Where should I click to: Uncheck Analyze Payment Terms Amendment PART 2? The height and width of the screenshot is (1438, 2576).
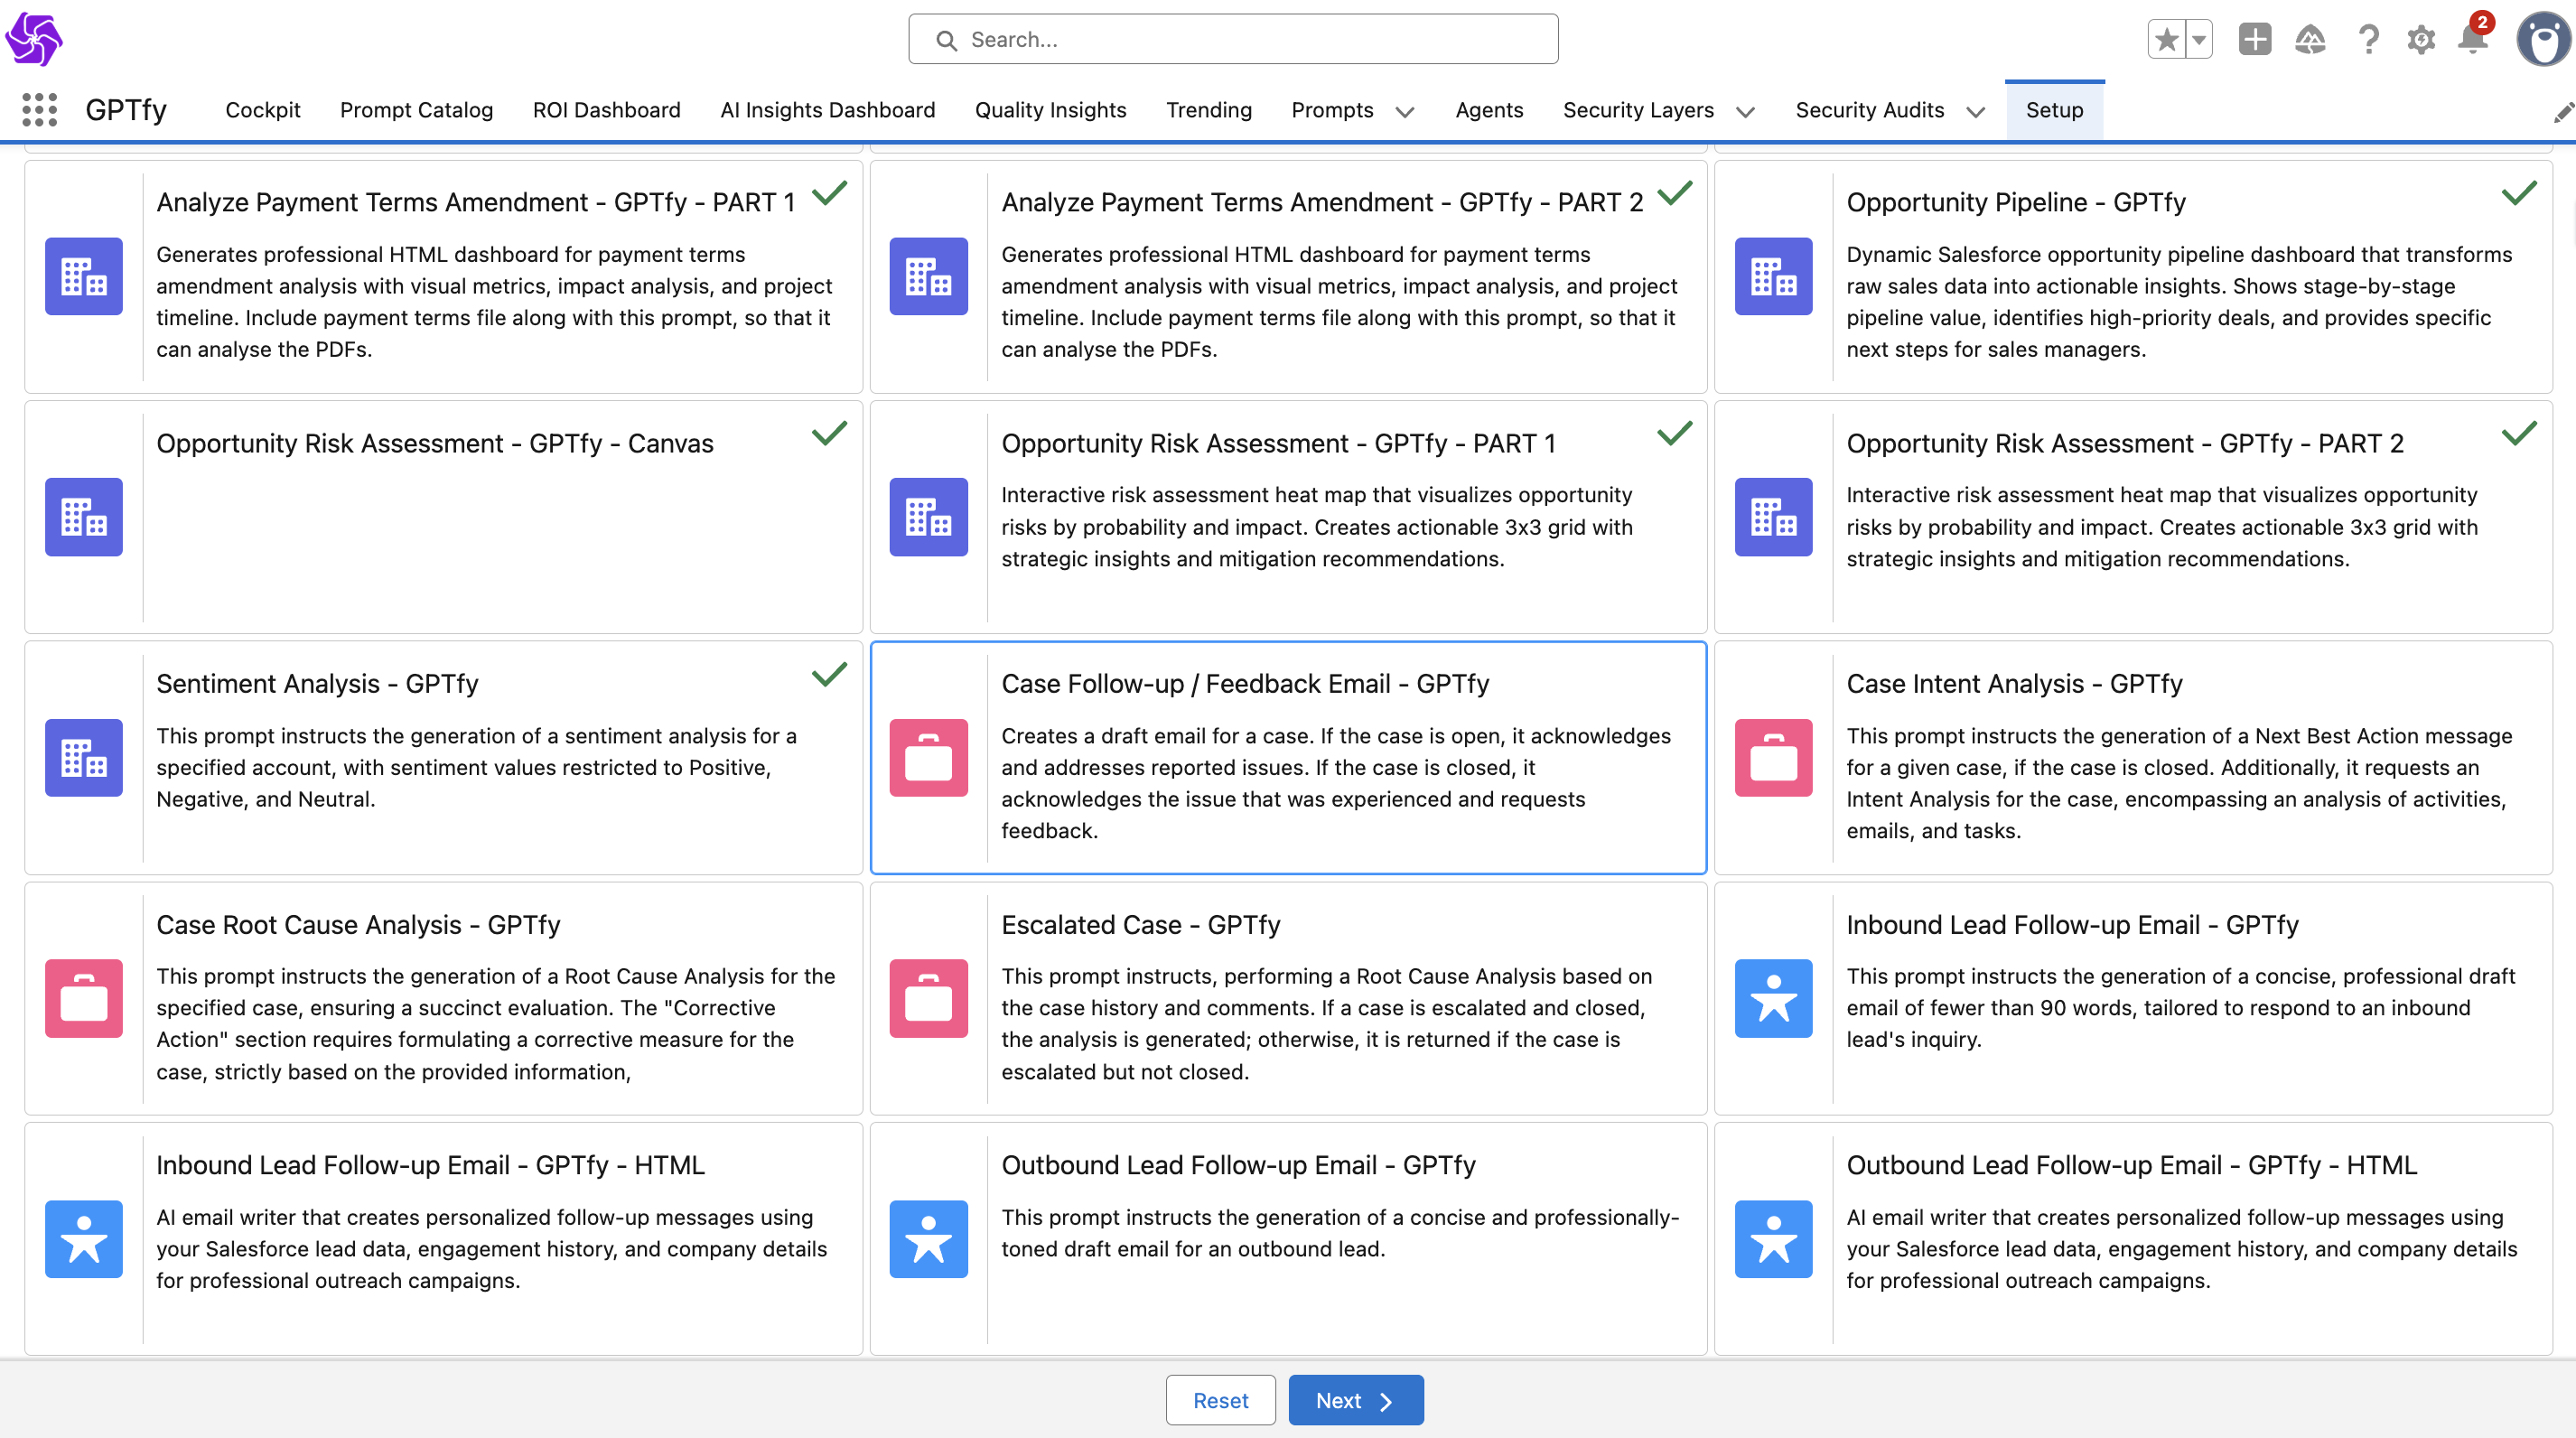(x=1674, y=193)
